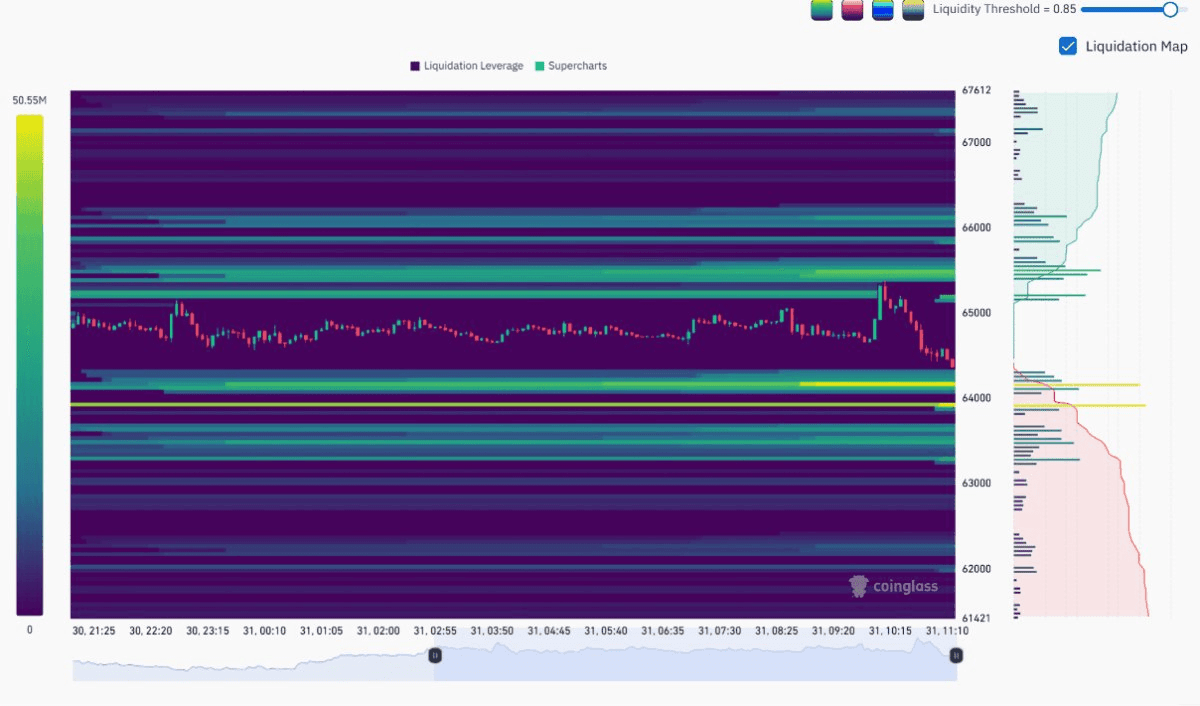The width and height of the screenshot is (1200, 706).
Task: Click the 31, 05:40 time axis label
Action: point(606,631)
